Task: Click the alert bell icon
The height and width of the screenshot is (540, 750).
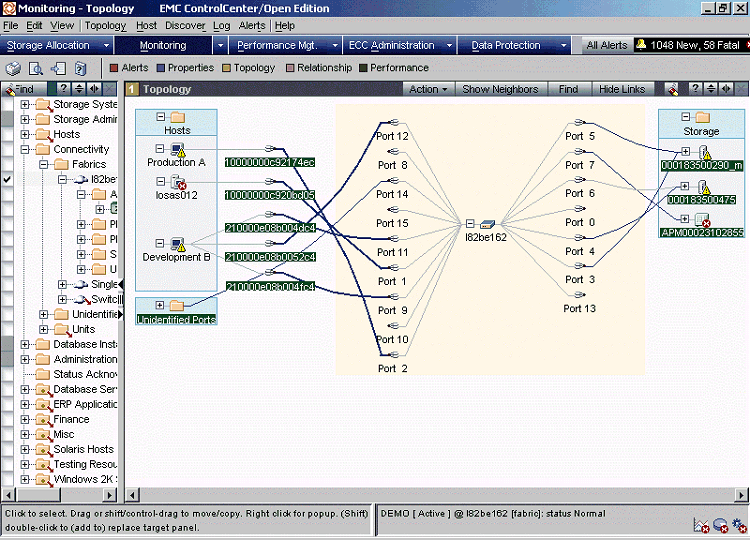Action: click(641, 44)
